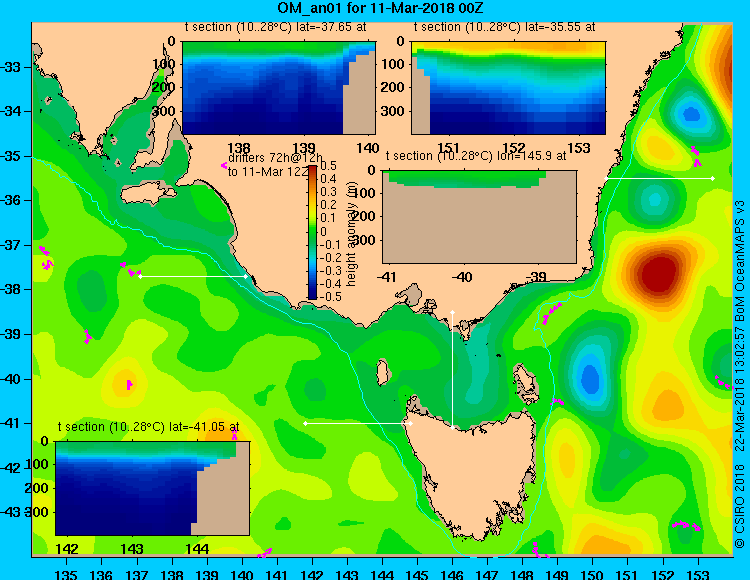Click the 'to 11-Mar 12Z' label
750x580 pixels.
[x=268, y=172]
